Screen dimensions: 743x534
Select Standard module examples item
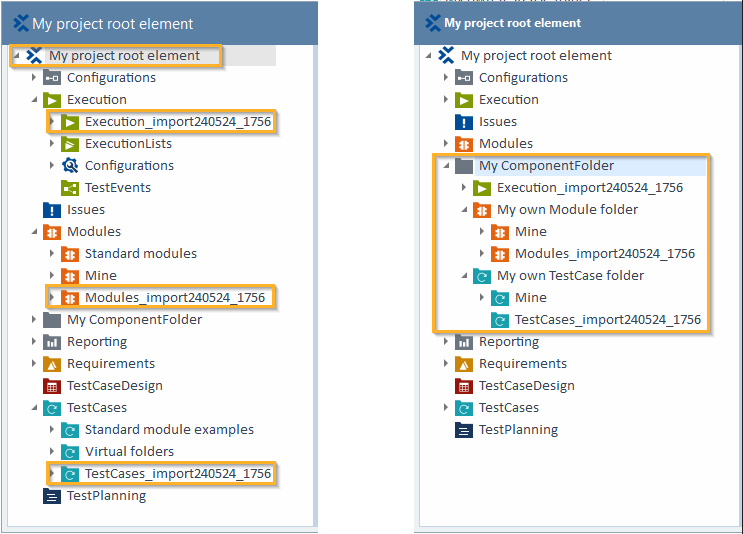(169, 430)
